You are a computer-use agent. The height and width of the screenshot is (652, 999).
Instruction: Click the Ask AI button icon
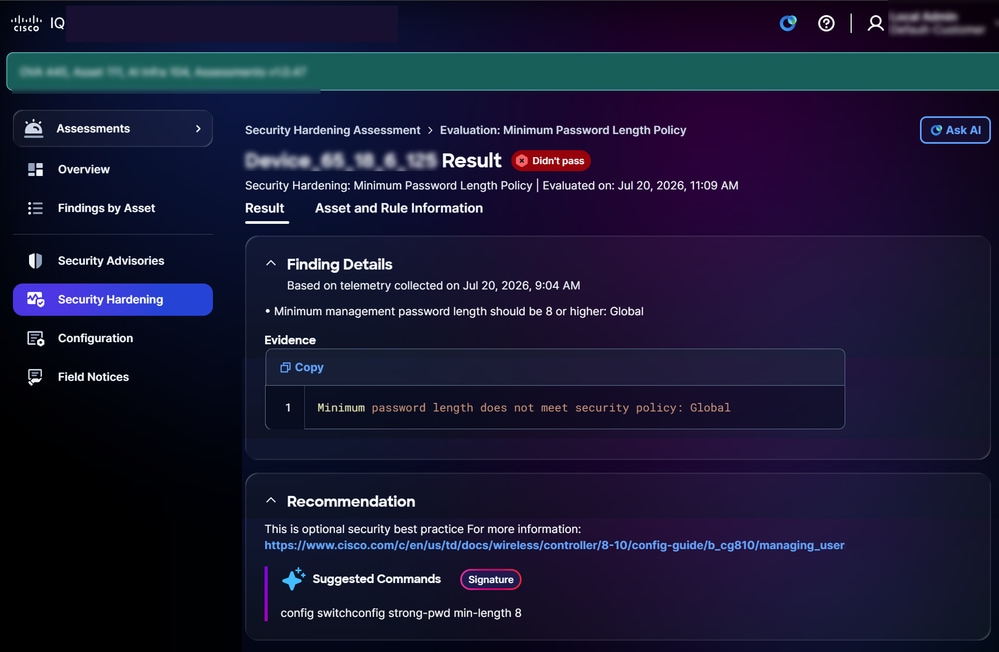coord(936,130)
